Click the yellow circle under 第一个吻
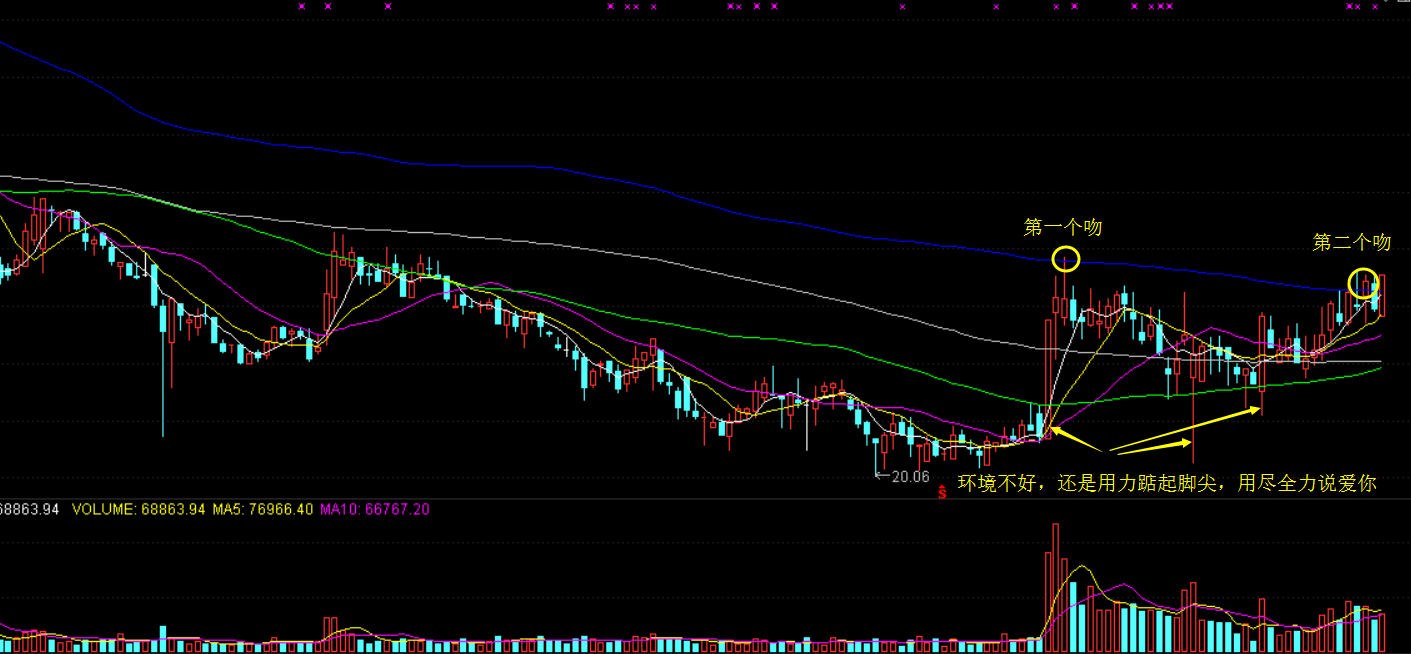The width and height of the screenshot is (1411, 654). coord(1066,260)
